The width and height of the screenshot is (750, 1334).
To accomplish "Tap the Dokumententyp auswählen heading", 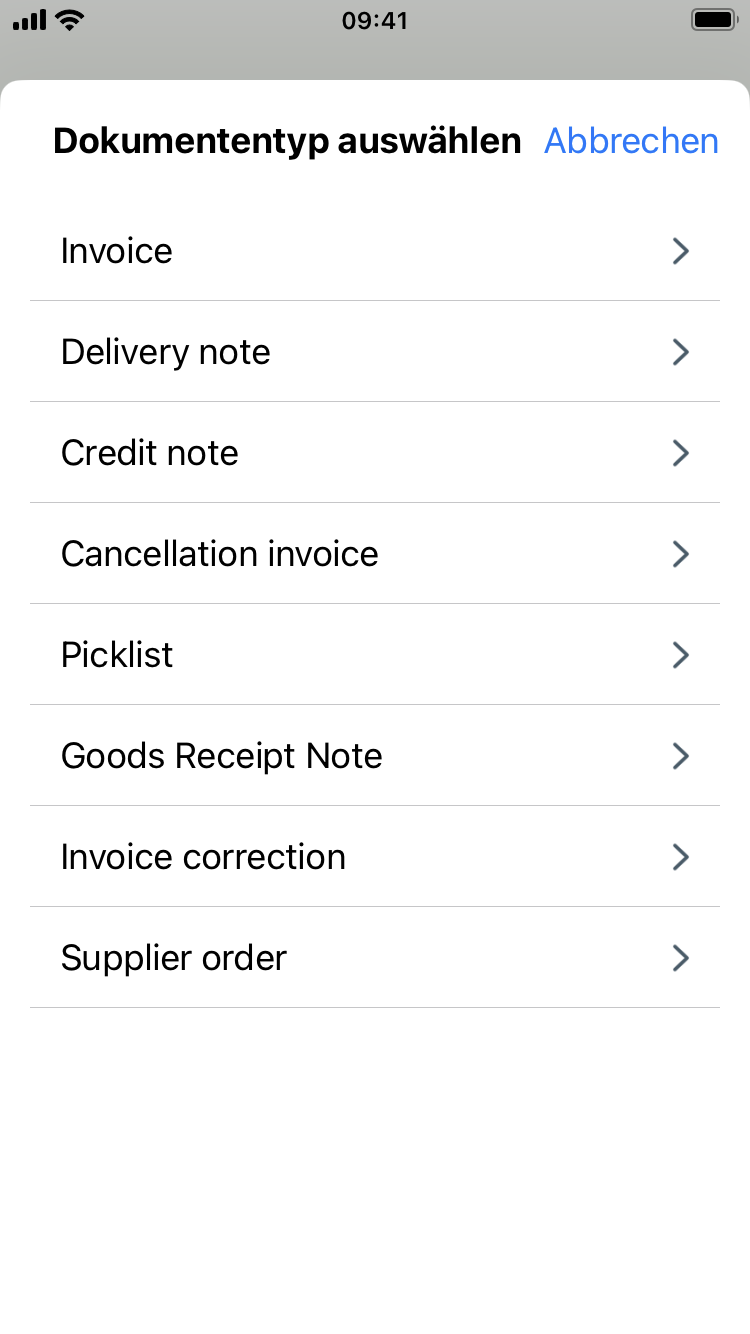I will click(x=287, y=141).
